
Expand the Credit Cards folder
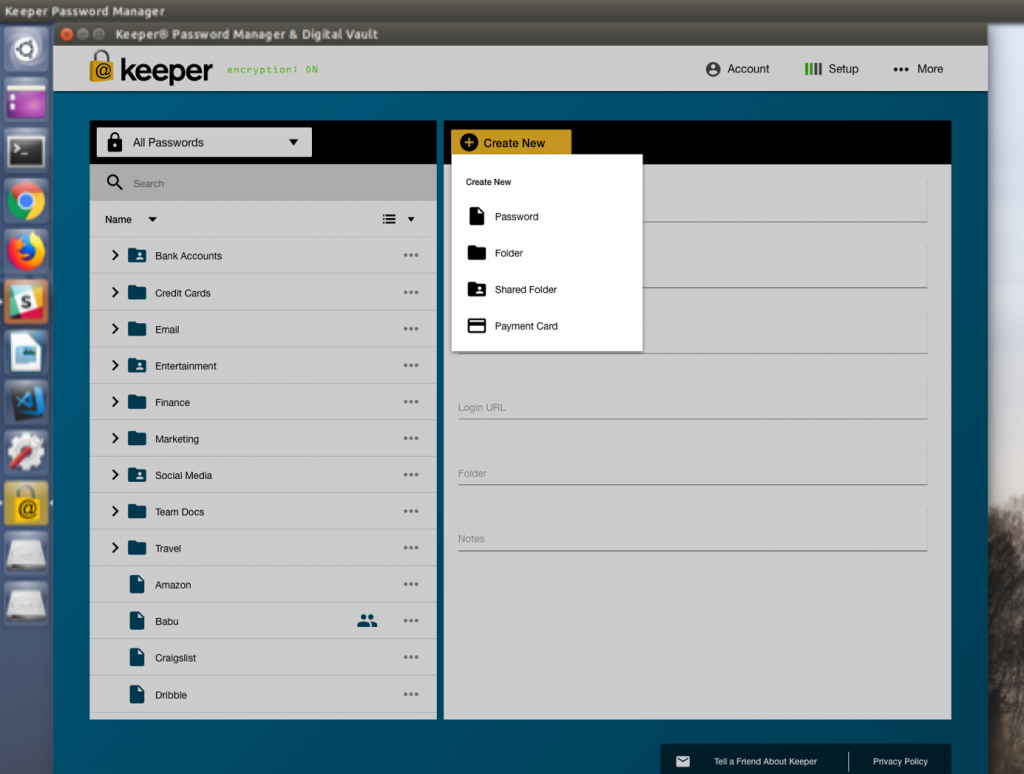pyautogui.click(x=114, y=292)
